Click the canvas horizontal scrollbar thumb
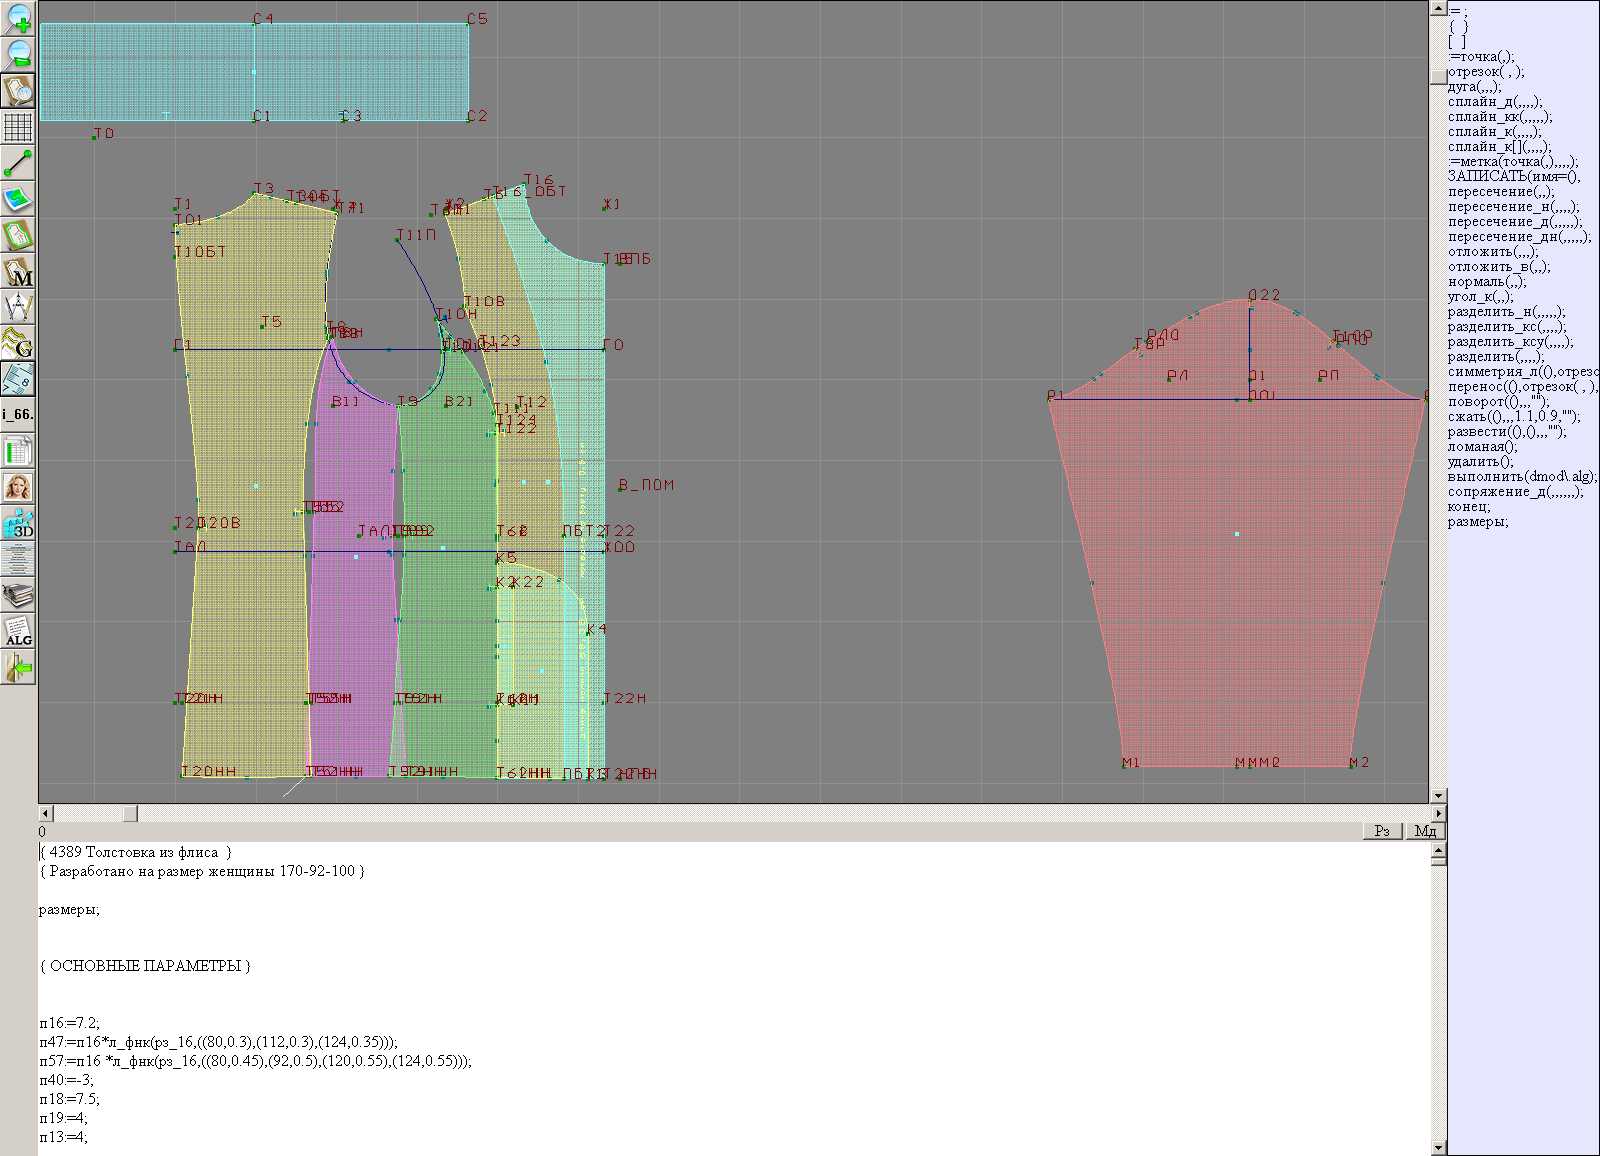Screen dimensions: 1600x1156 click(x=130, y=814)
